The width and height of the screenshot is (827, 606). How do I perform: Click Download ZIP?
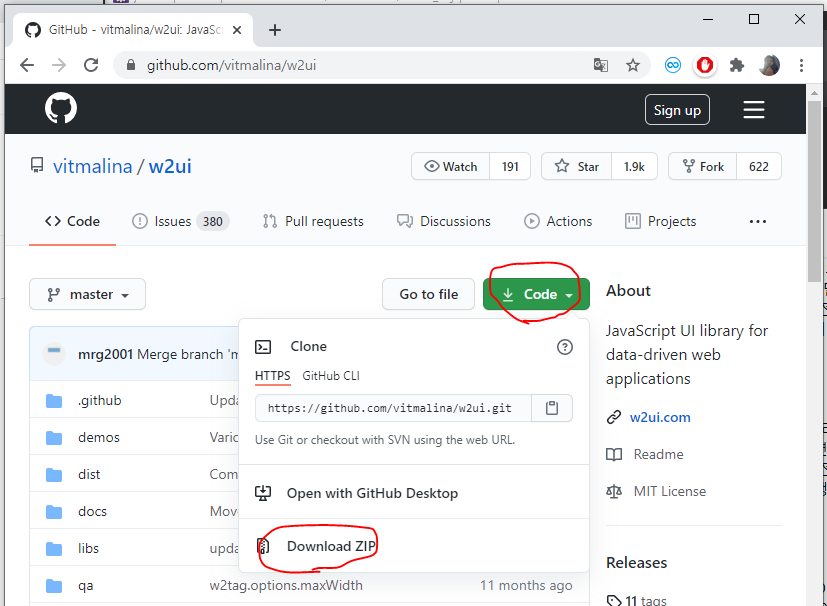331,546
